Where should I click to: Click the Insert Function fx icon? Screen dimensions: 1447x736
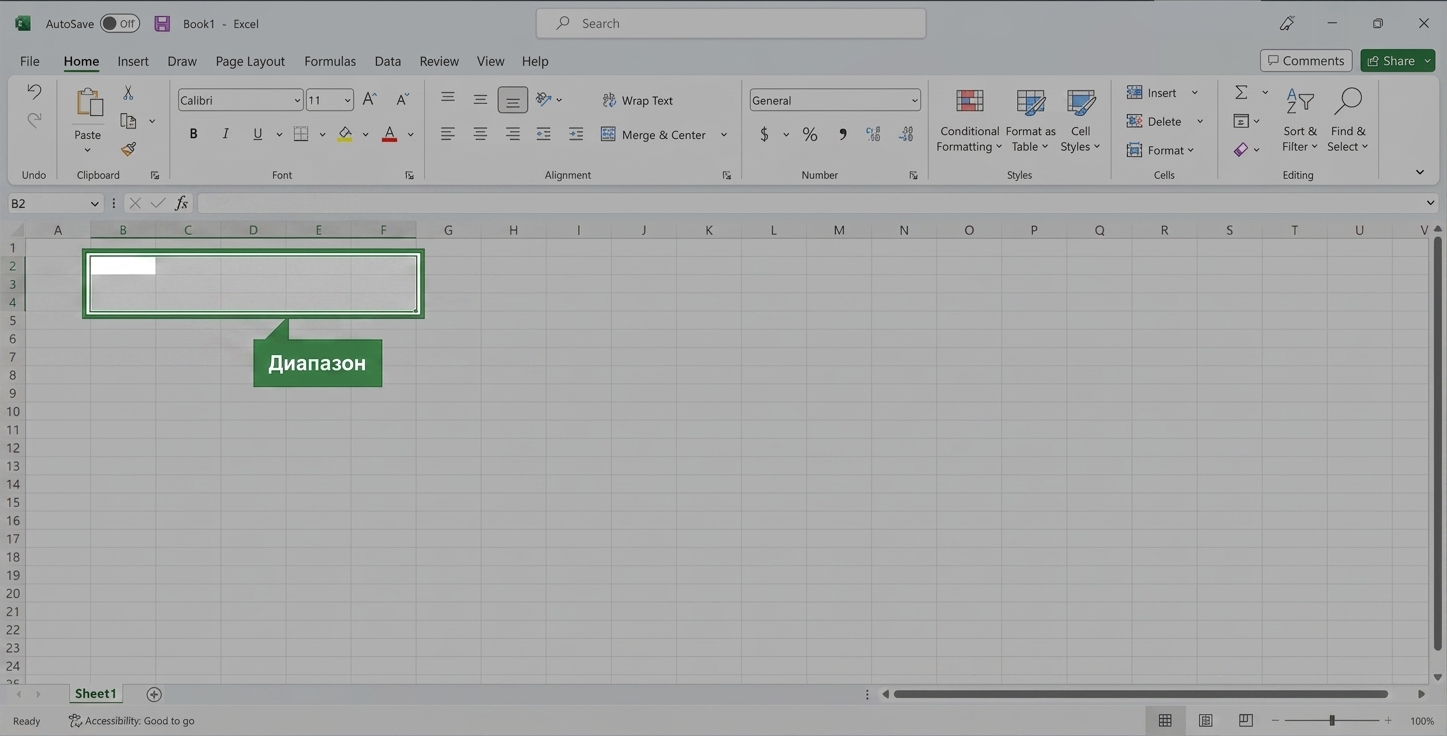(x=181, y=203)
